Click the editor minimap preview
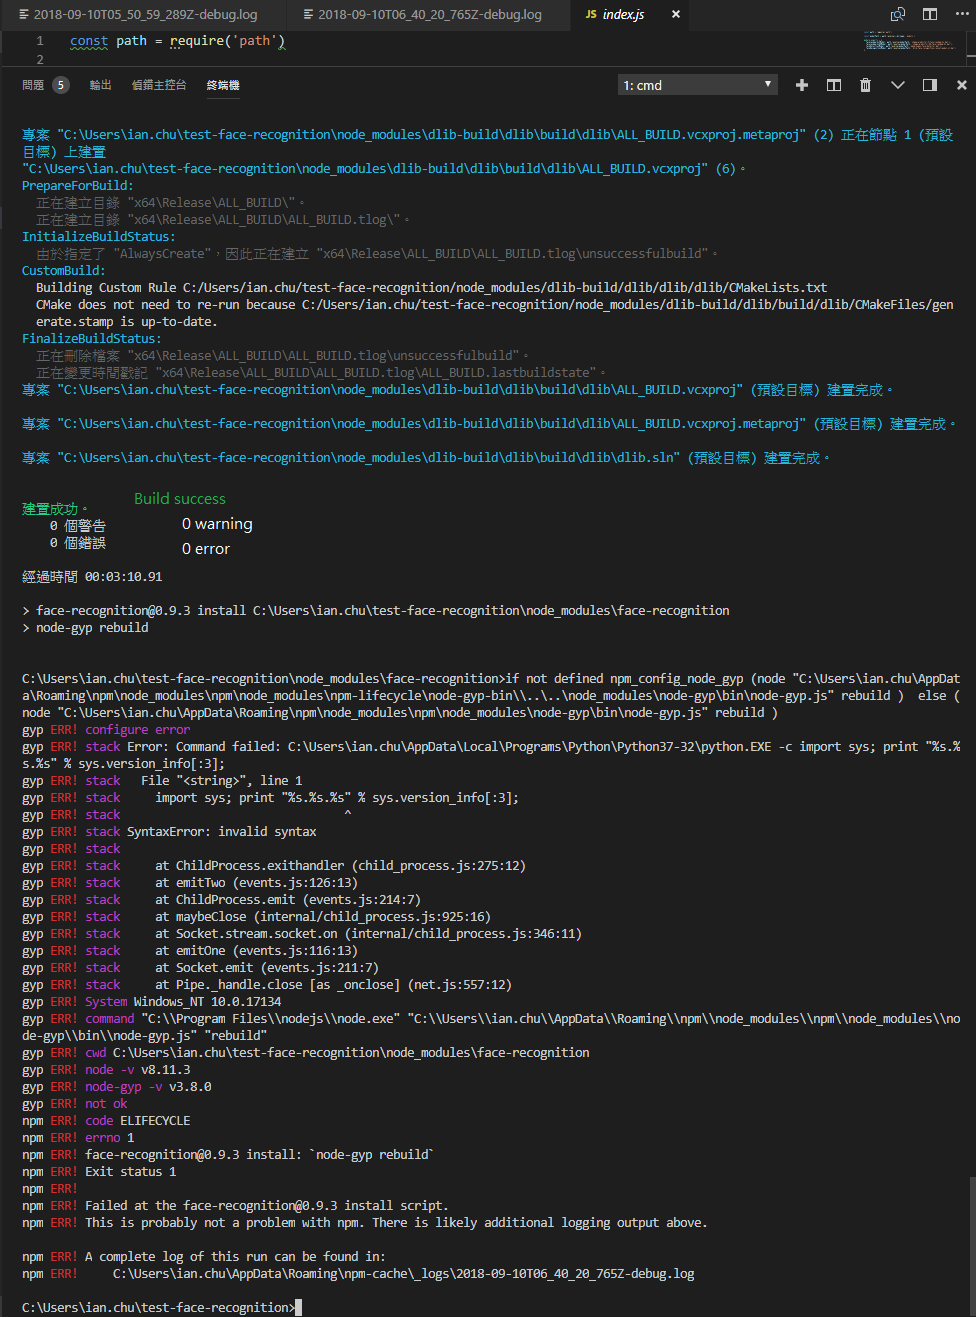The width and height of the screenshot is (976, 1318). (x=908, y=41)
